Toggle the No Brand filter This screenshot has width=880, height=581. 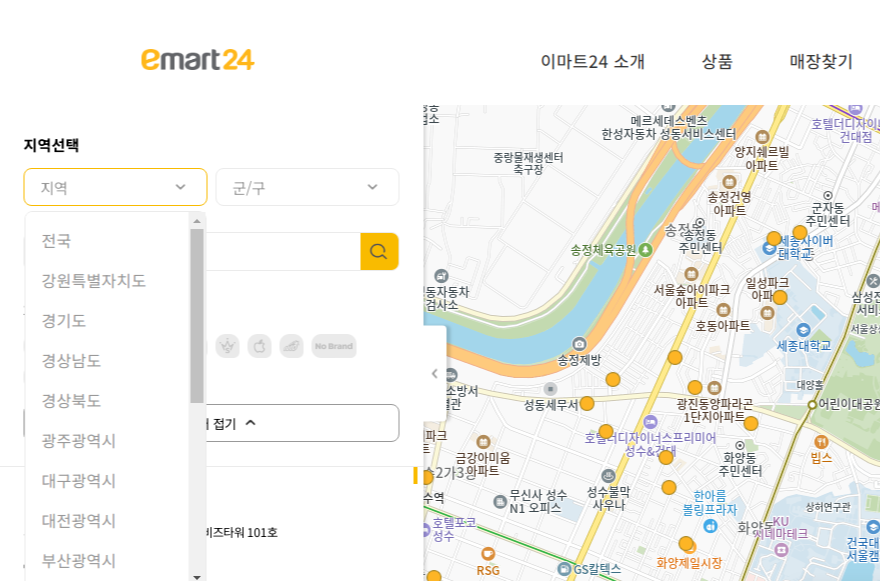click(334, 346)
